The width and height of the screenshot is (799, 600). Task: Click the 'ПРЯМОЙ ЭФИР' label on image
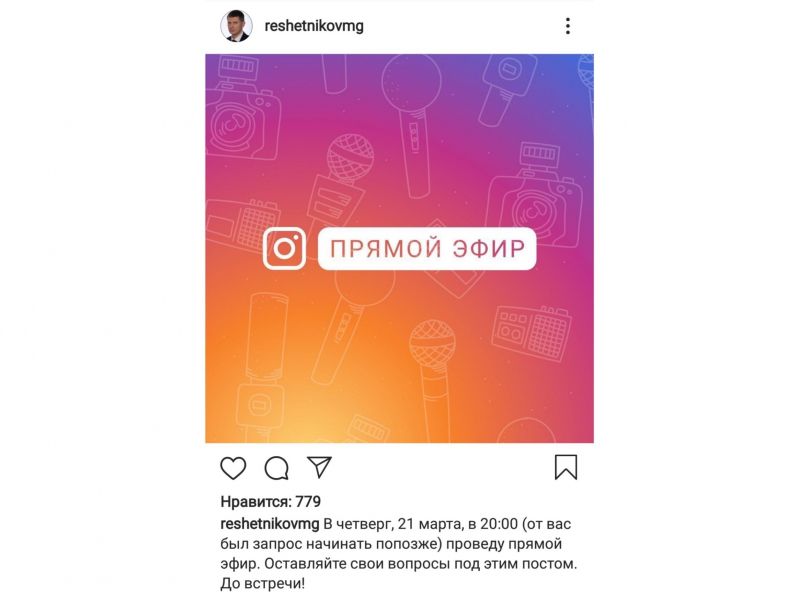coord(427,249)
